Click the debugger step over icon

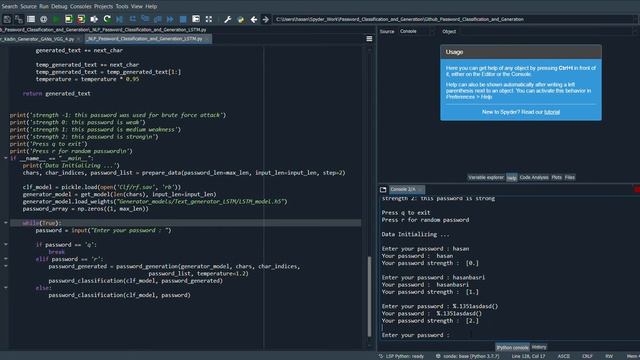coord(133,19)
